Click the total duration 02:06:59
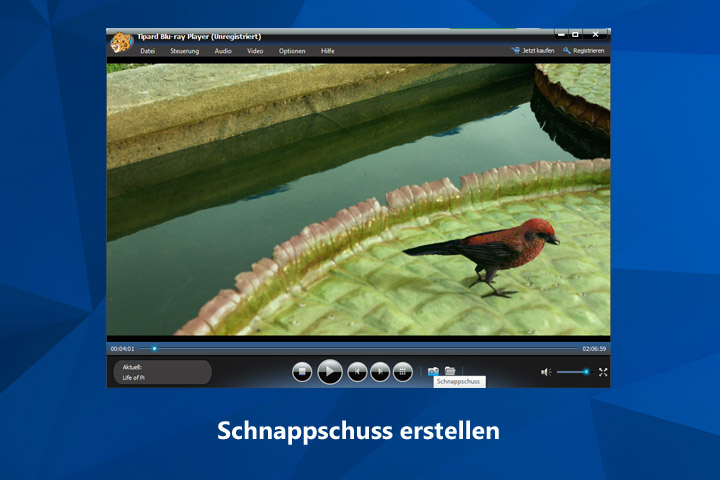 click(x=594, y=349)
